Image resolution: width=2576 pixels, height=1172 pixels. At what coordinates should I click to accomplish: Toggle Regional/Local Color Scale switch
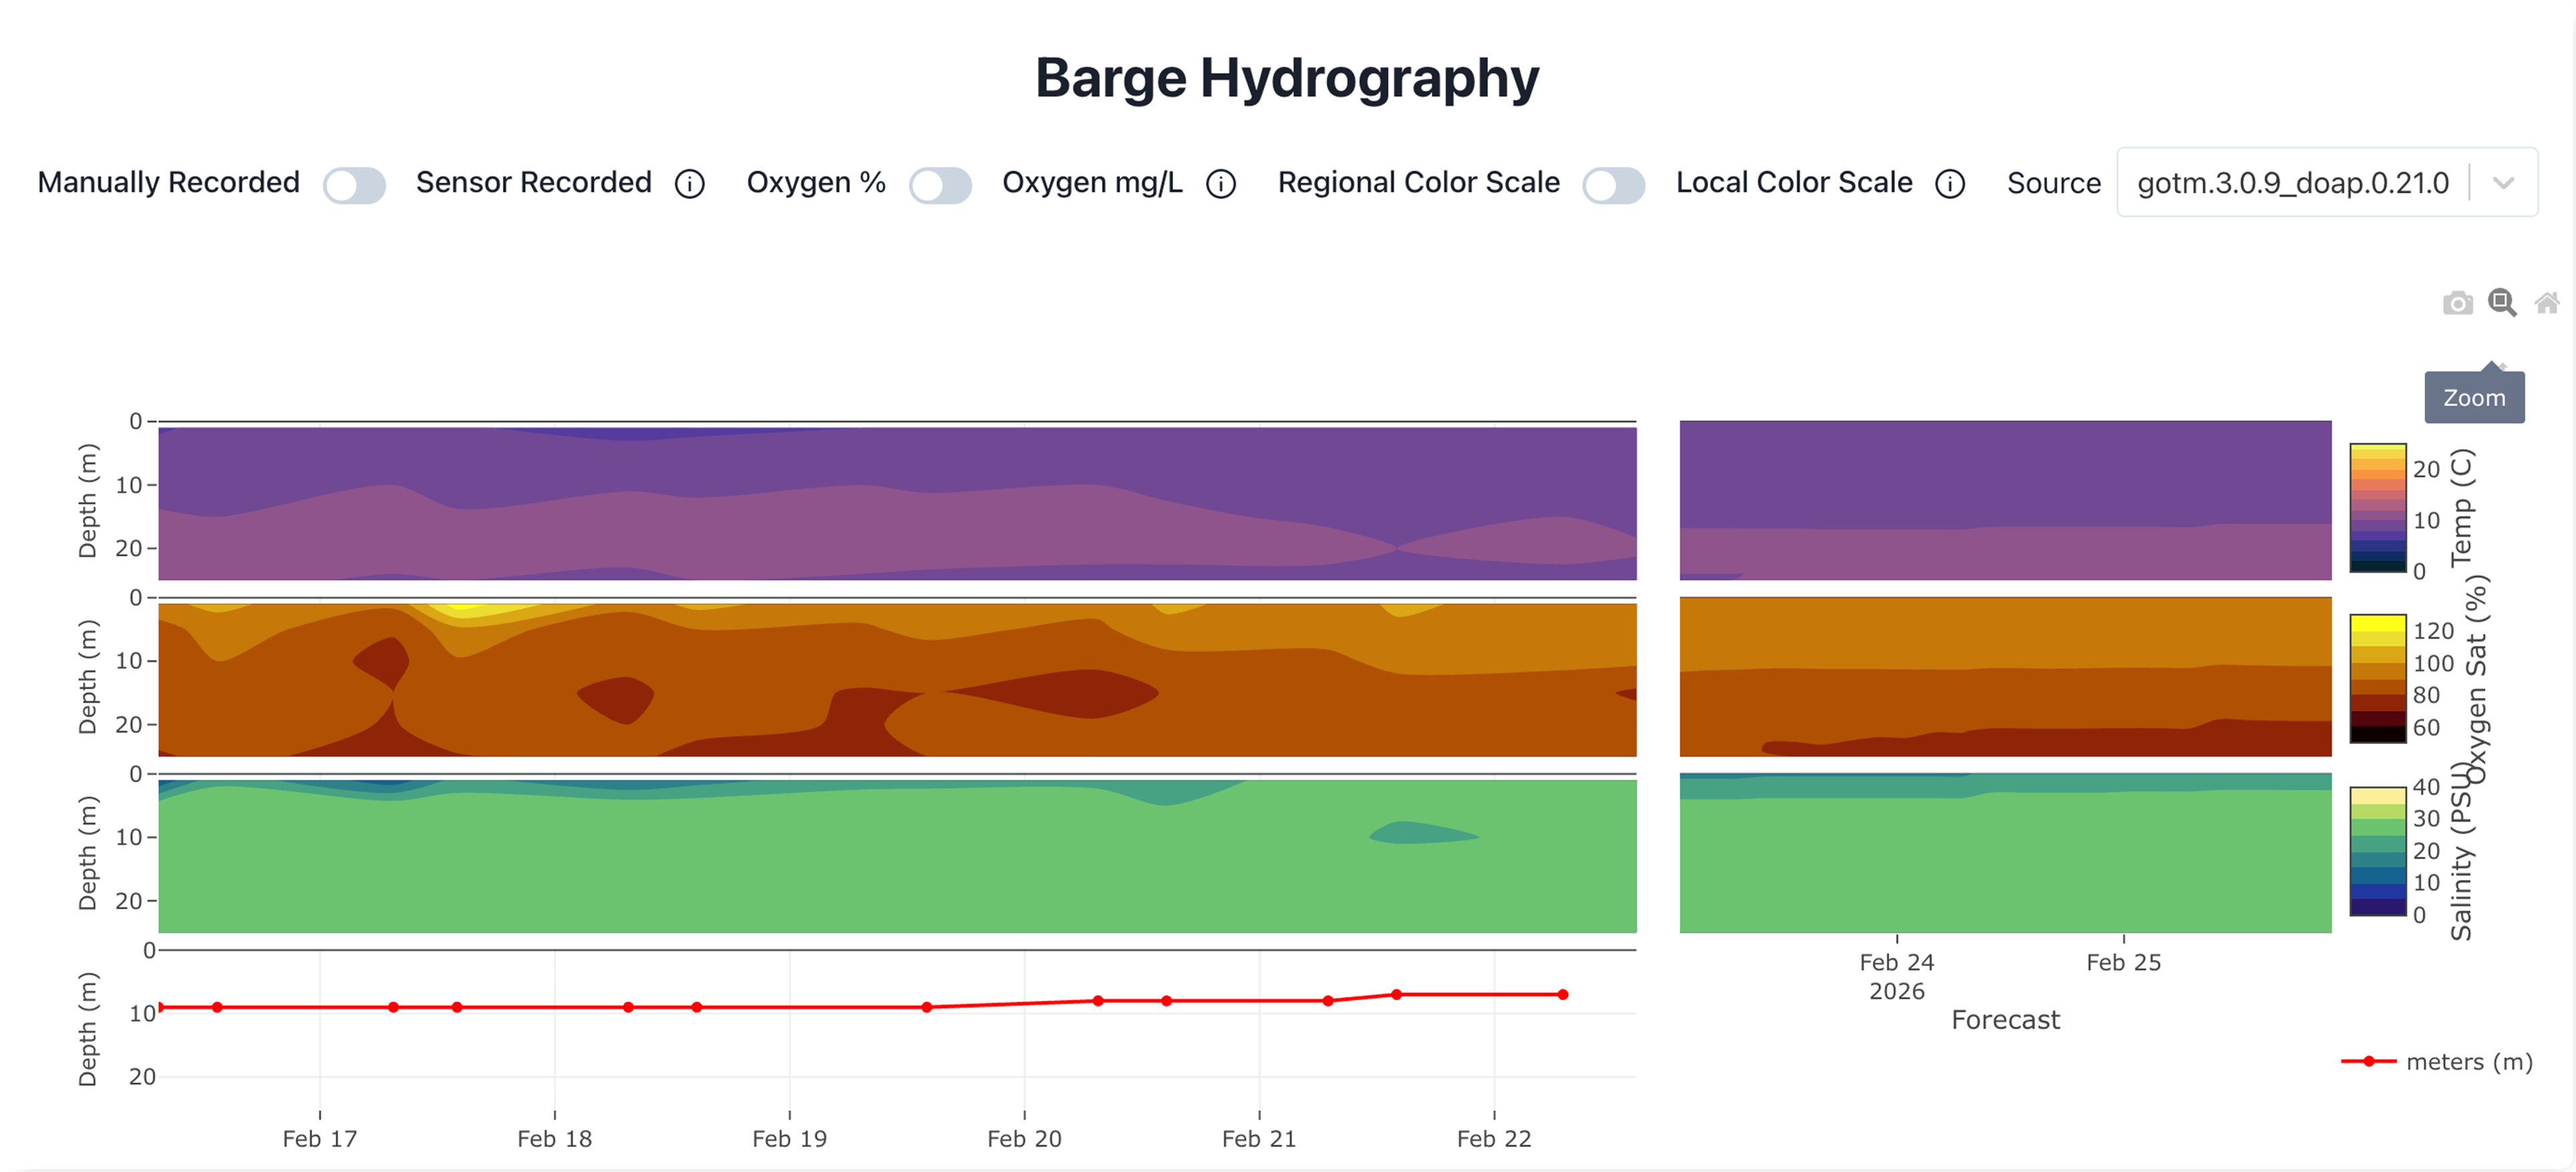[x=1614, y=185]
